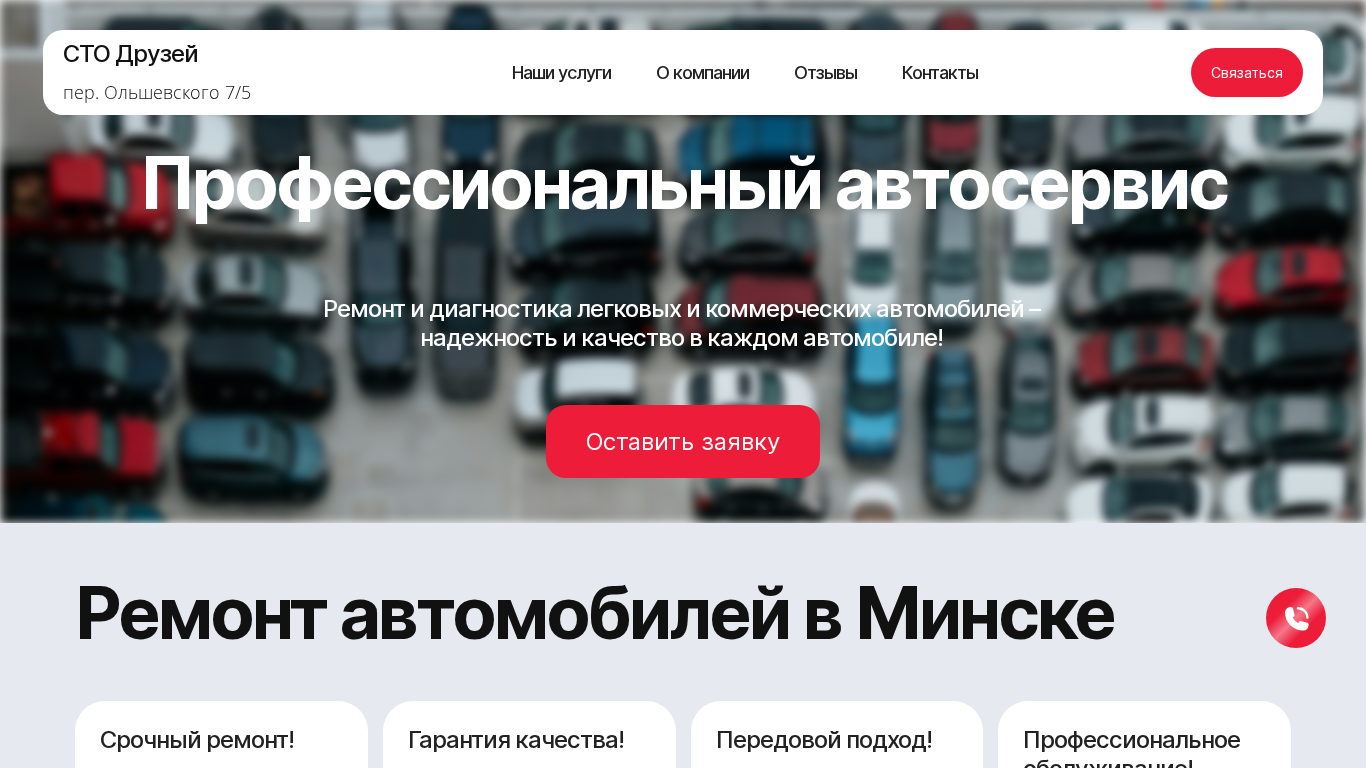Click the Ремонт автомобилей в Минске heading
This screenshot has height=768, width=1366.
point(595,613)
